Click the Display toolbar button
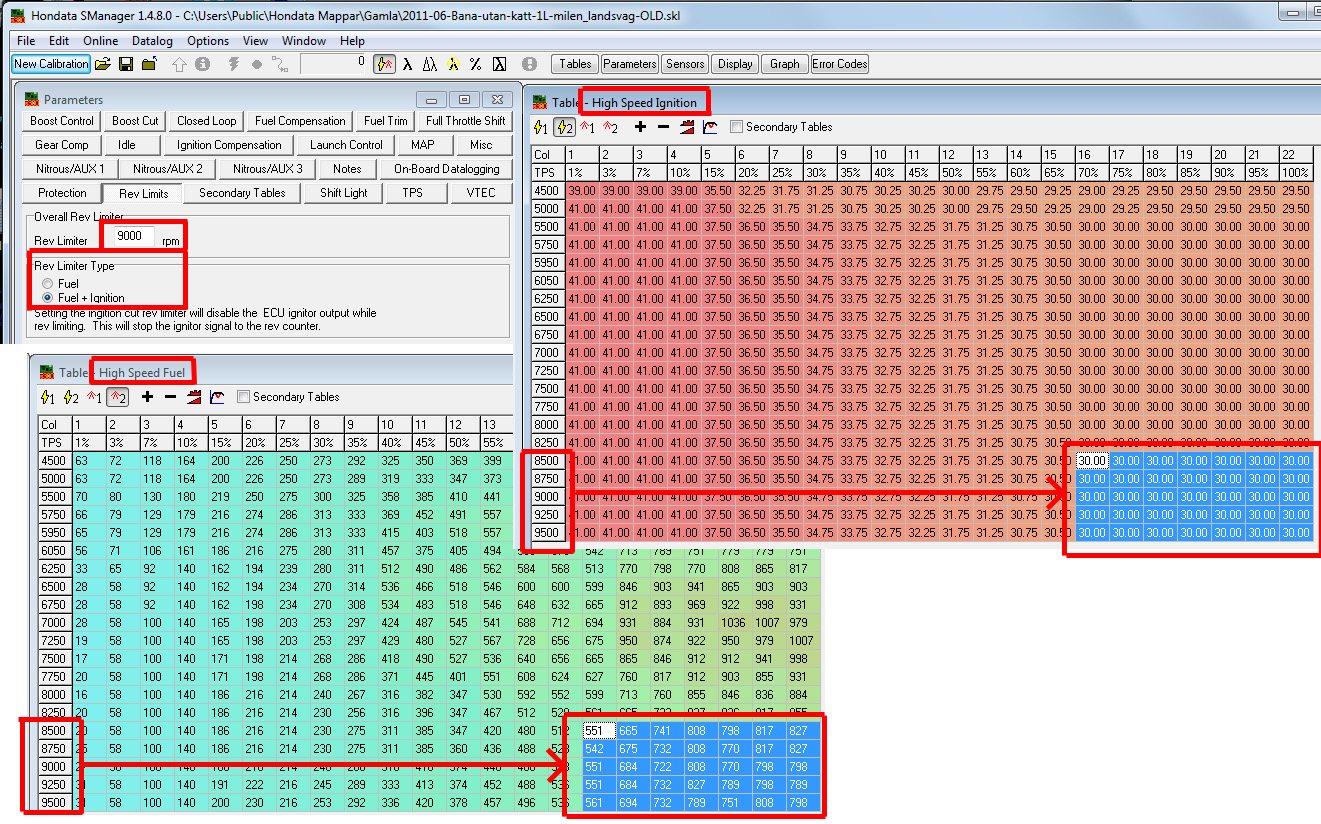The height and width of the screenshot is (824, 1321). coord(735,64)
